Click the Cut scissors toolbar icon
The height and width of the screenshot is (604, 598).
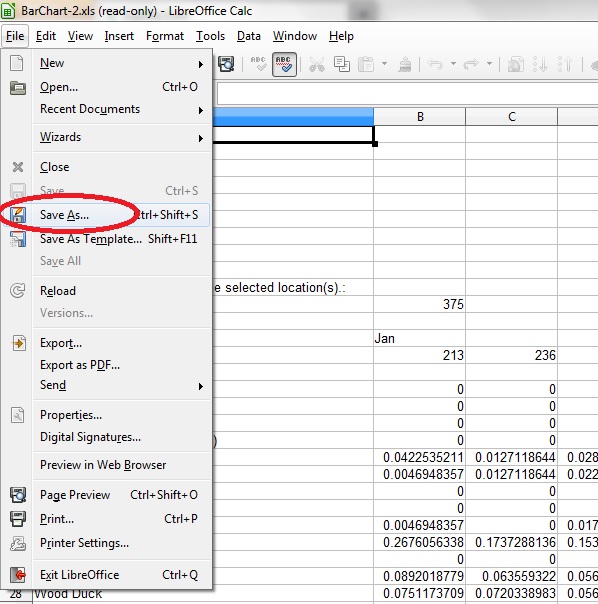pos(317,64)
